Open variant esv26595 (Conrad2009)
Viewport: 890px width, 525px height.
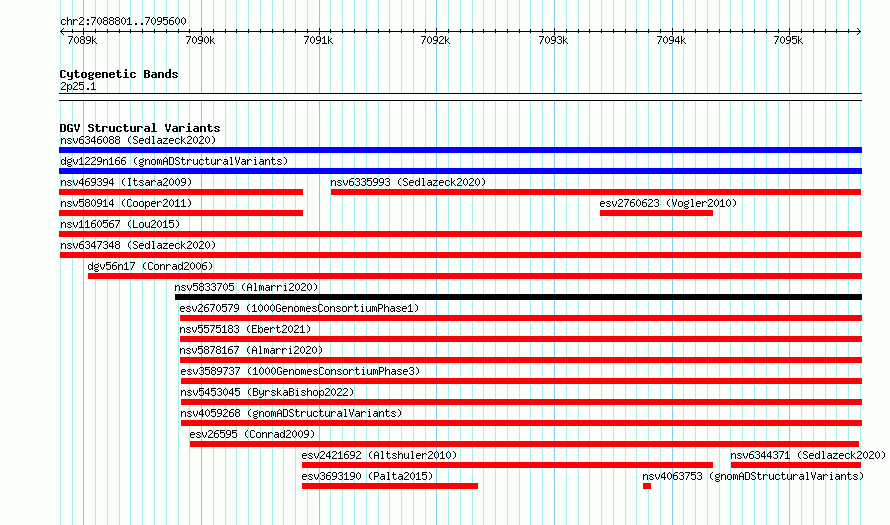[x=252, y=434]
